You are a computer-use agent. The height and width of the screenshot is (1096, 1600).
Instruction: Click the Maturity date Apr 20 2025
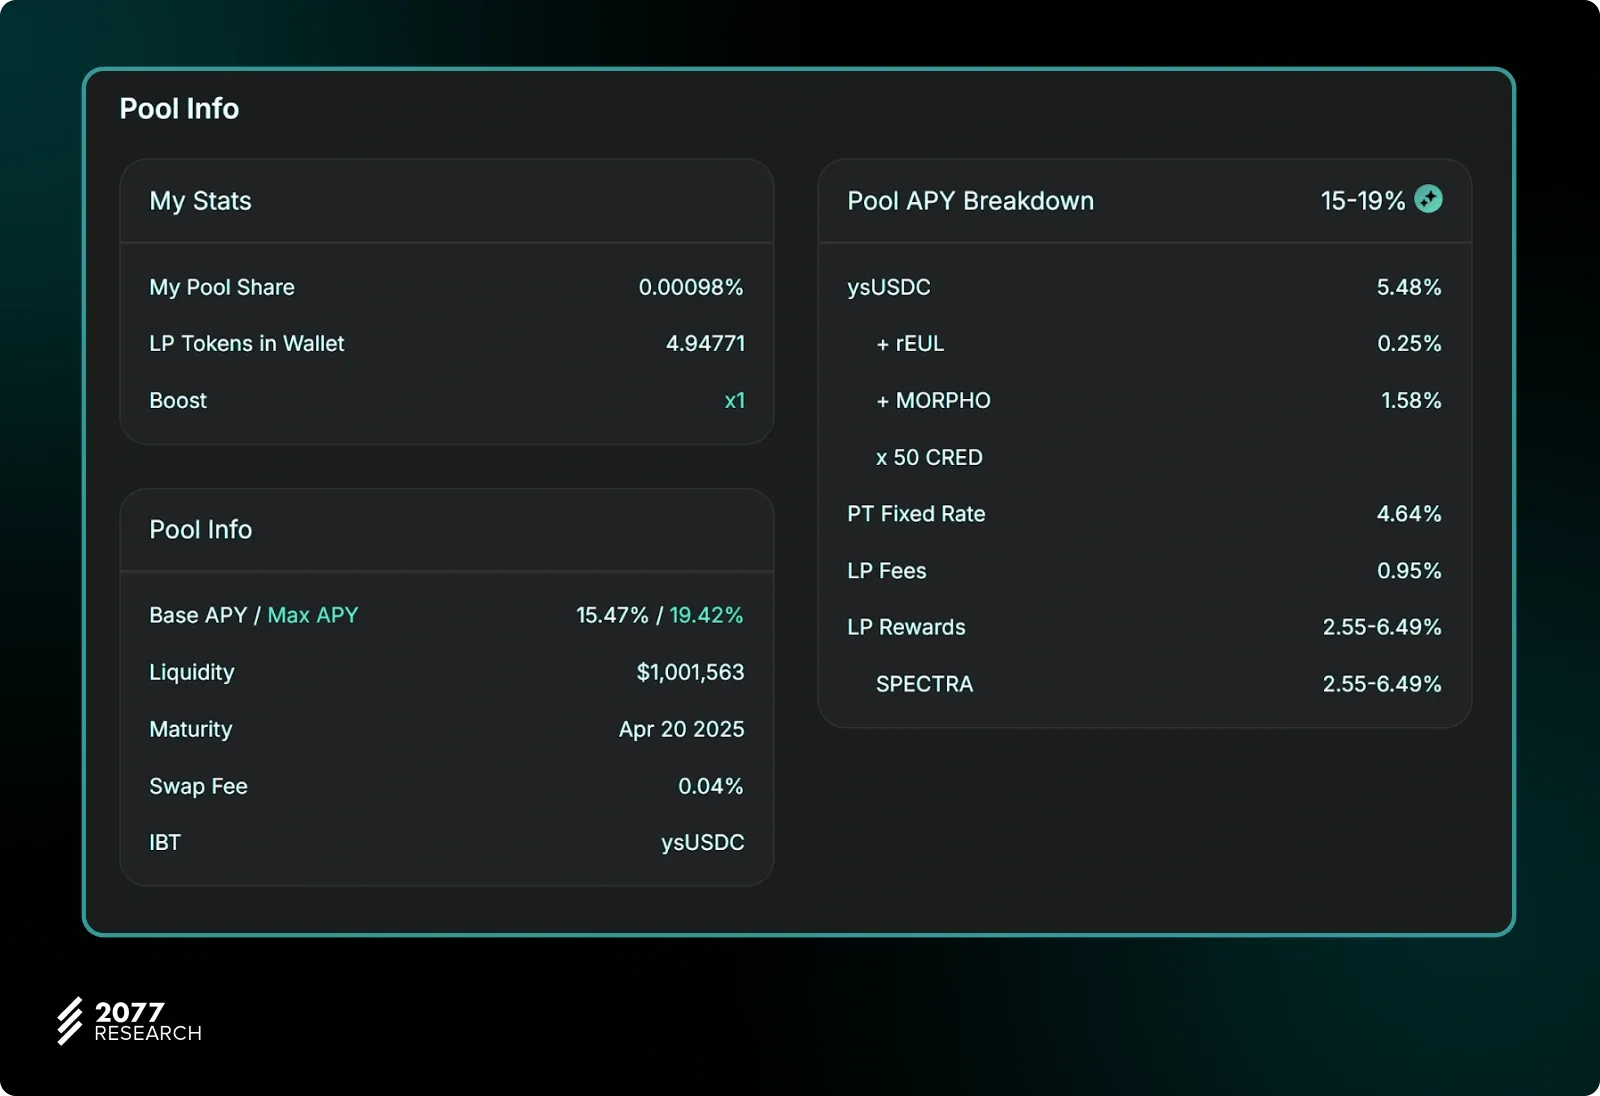coord(681,729)
